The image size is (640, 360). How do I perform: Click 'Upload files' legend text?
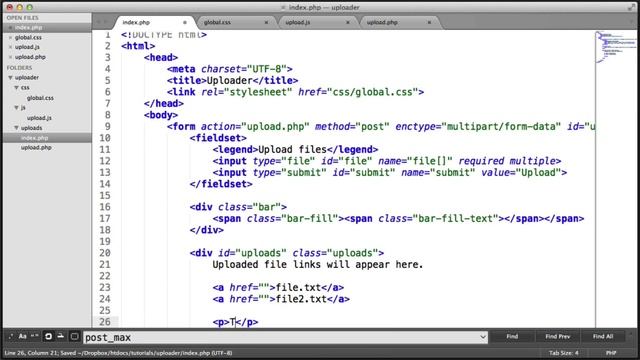pyautogui.click(x=293, y=149)
